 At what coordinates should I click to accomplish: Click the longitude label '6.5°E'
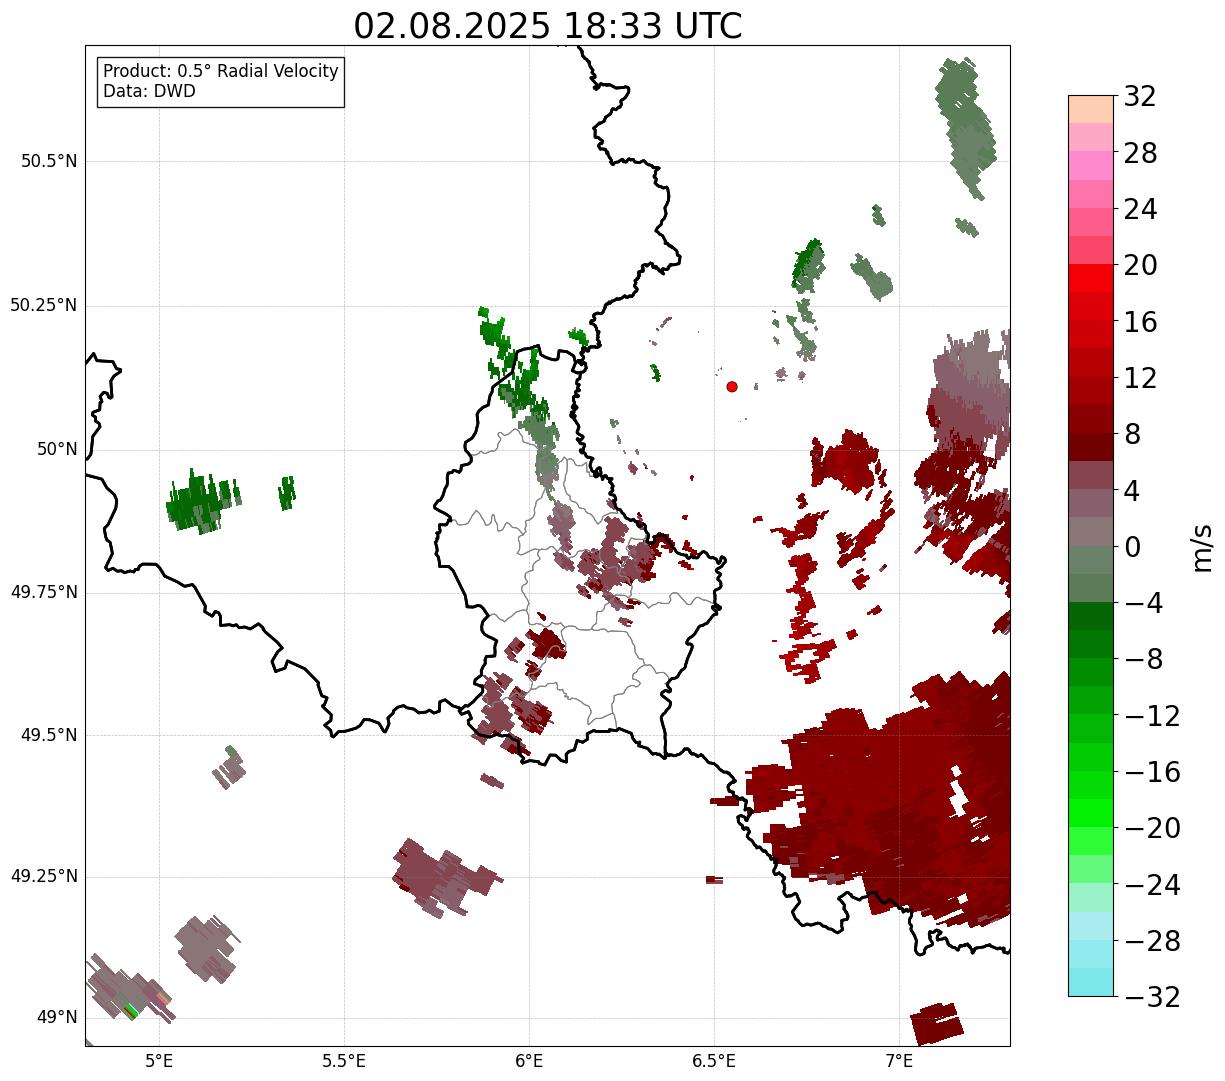(714, 1060)
